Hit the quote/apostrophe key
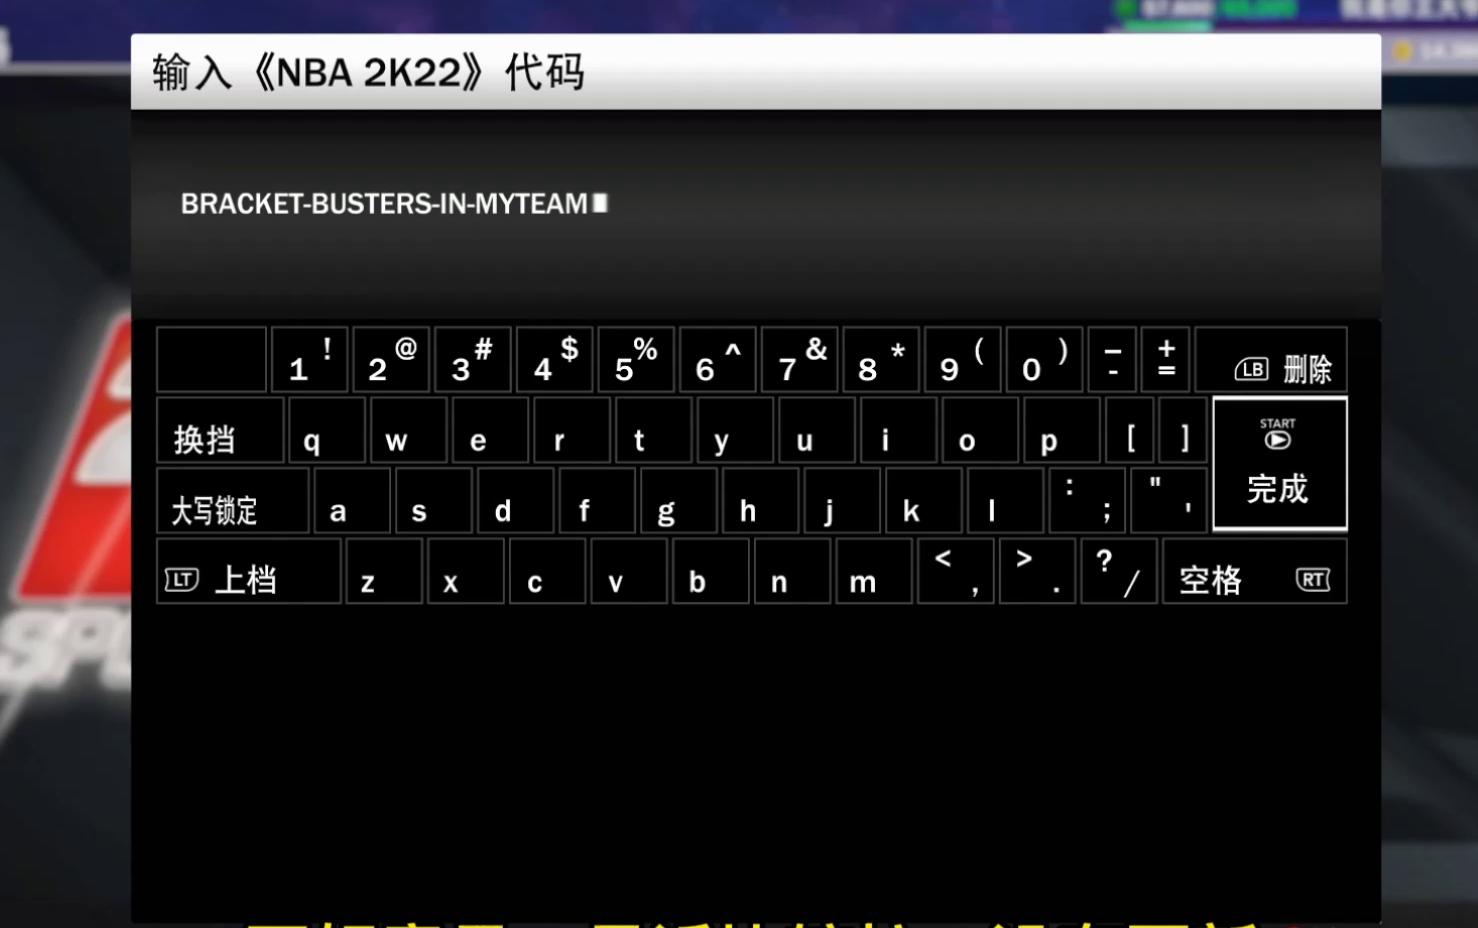The height and width of the screenshot is (928, 1478). pyautogui.click(x=1169, y=501)
